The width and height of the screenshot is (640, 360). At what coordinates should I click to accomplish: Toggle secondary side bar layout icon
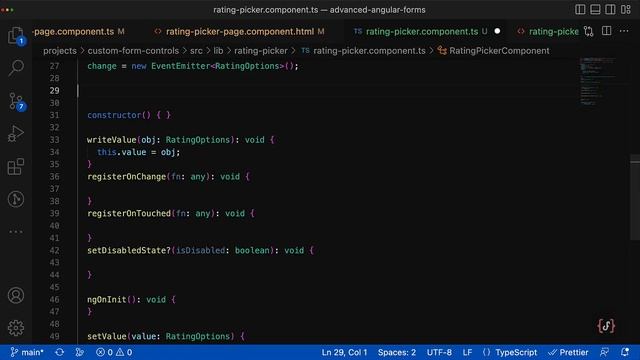coord(610,9)
